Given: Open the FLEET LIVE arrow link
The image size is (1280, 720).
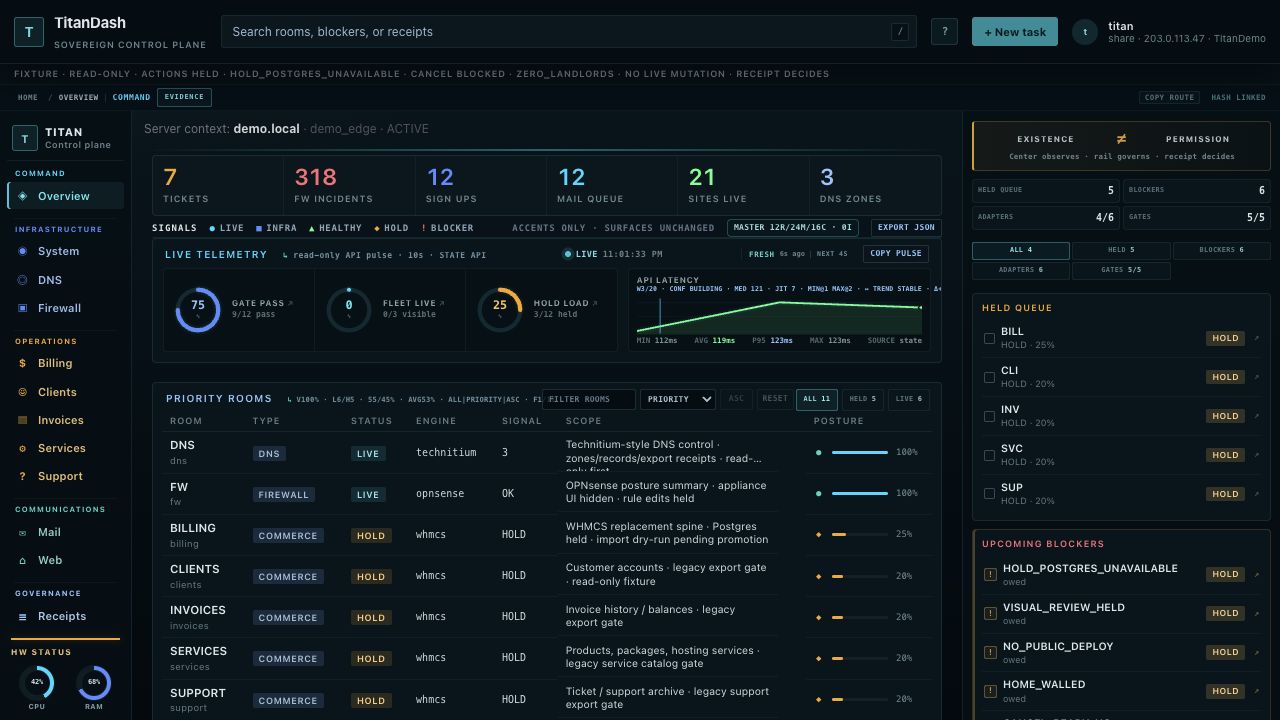Looking at the screenshot, I should point(442,303).
